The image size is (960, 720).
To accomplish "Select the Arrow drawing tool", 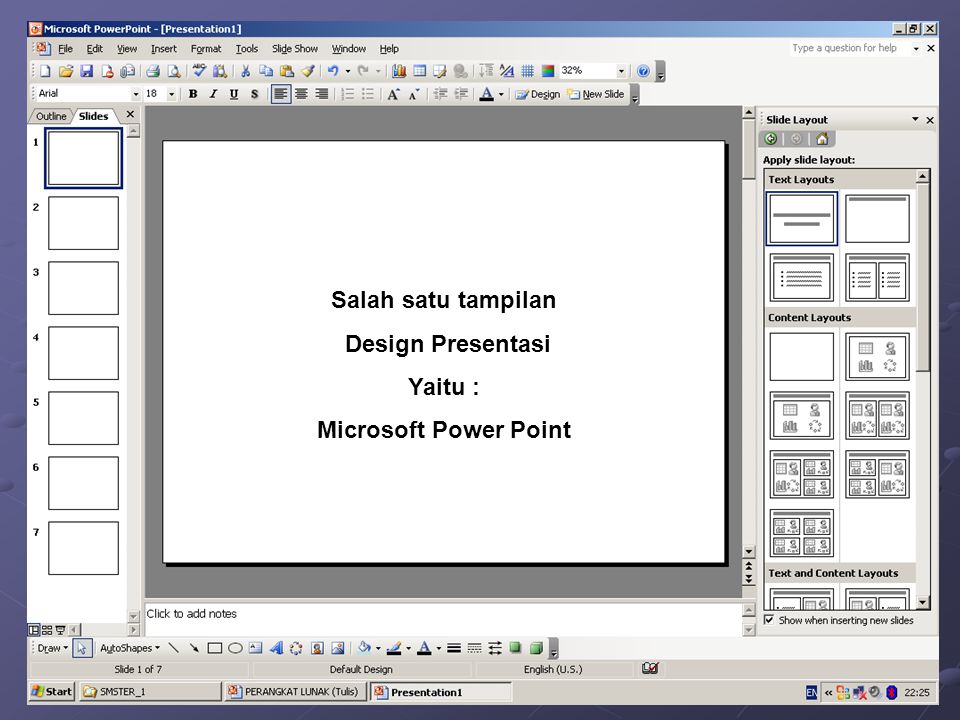I will pyautogui.click(x=194, y=648).
